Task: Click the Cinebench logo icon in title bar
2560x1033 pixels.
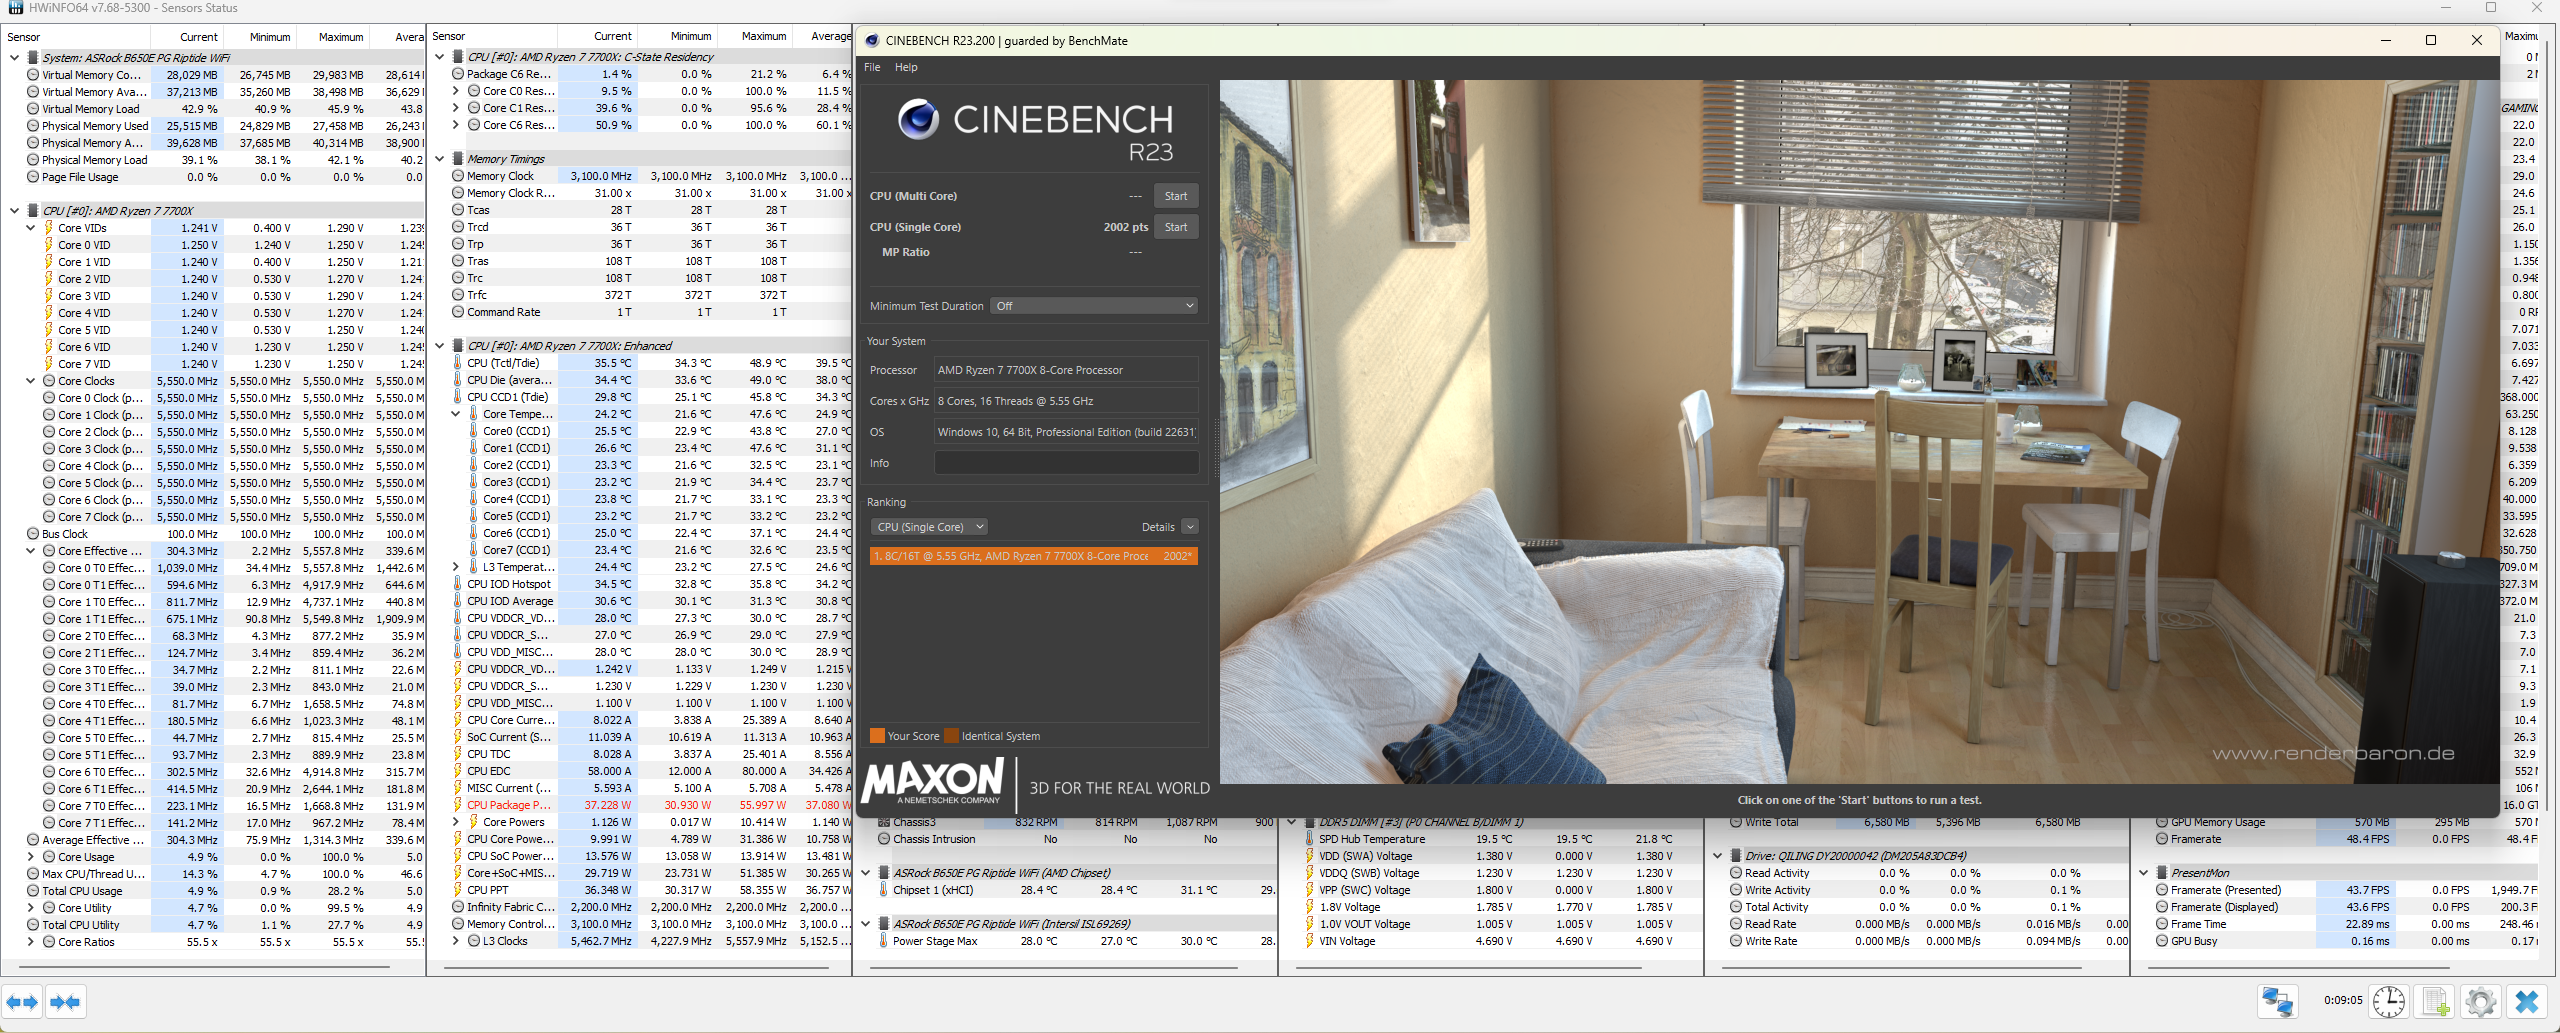Action: click(x=872, y=41)
